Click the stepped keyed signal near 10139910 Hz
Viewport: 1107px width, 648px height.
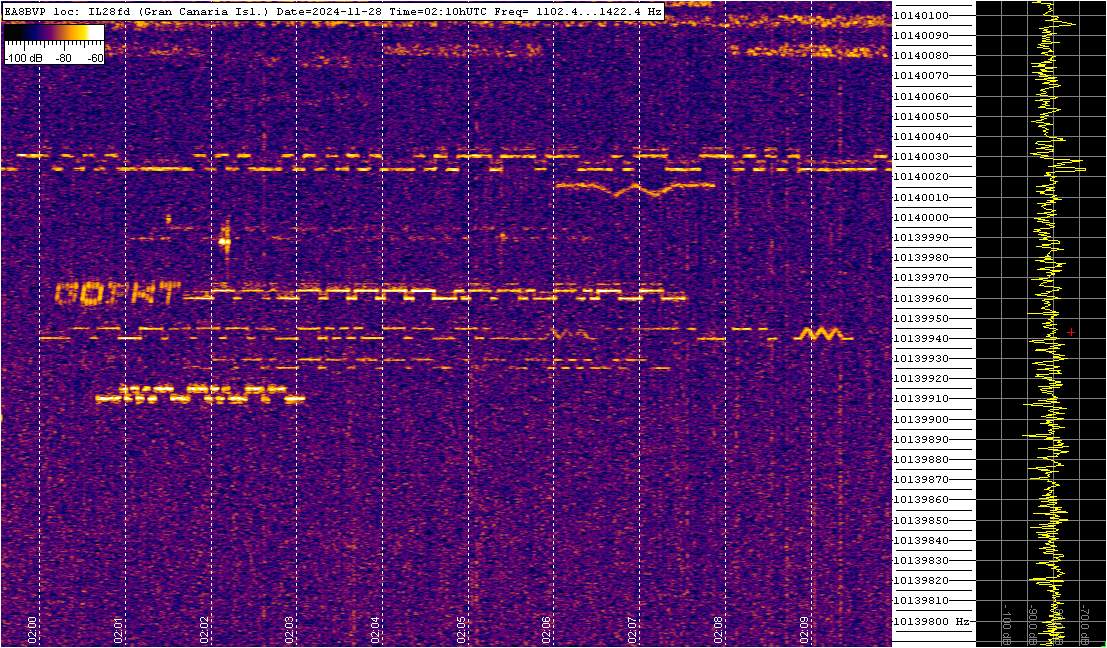pos(200,394)
